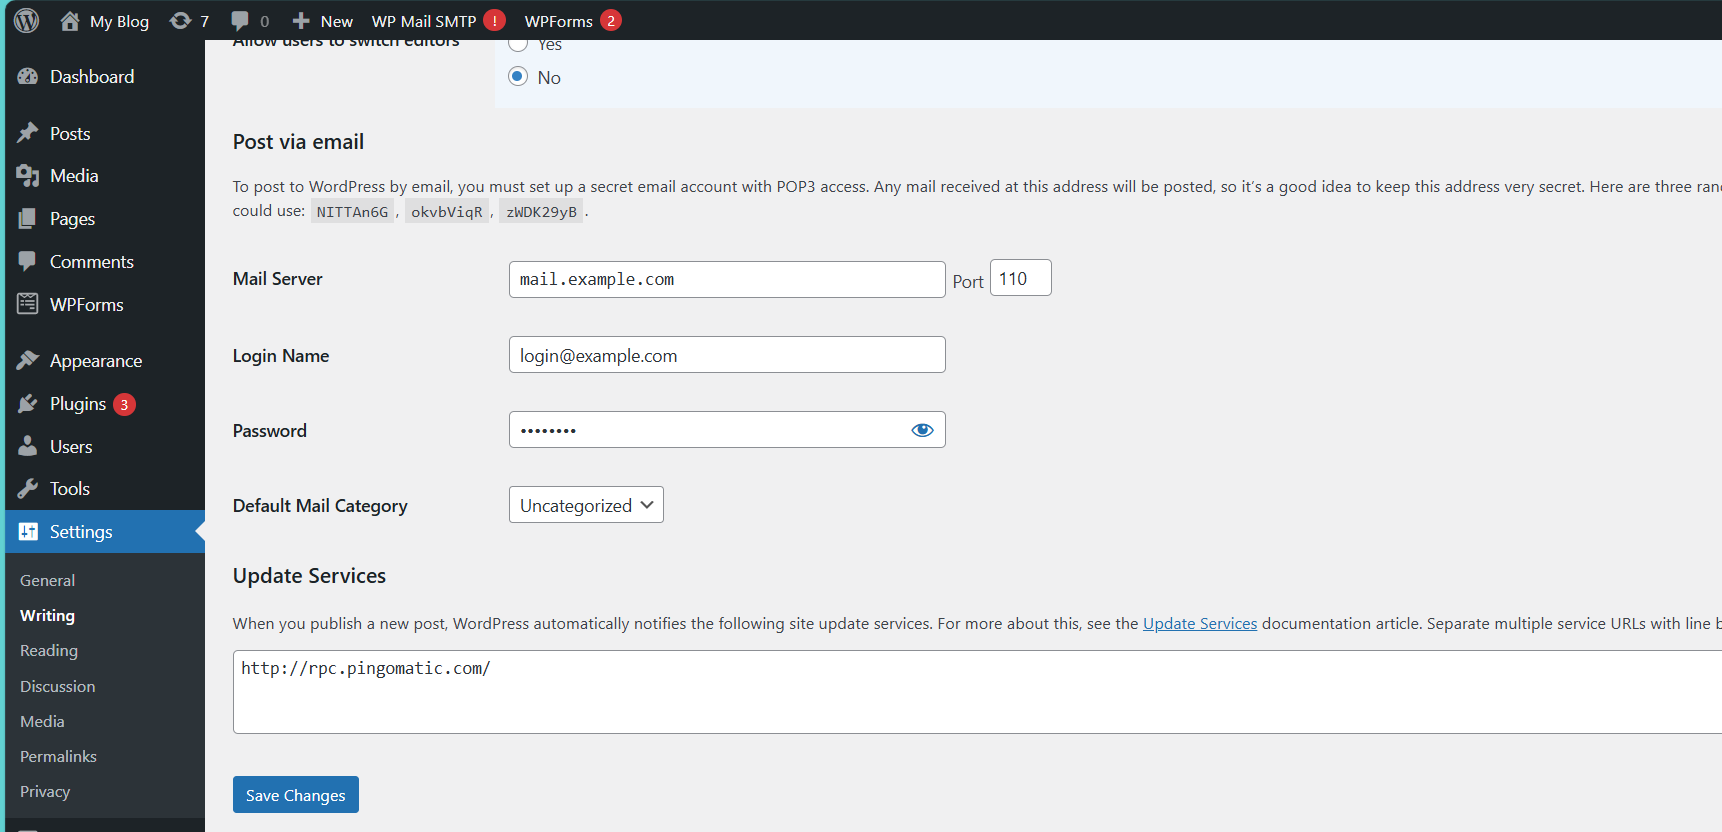The height and width of the screenshot is (832, 1722).
Task: Click the Mail Server label
Action: (278, 279)
